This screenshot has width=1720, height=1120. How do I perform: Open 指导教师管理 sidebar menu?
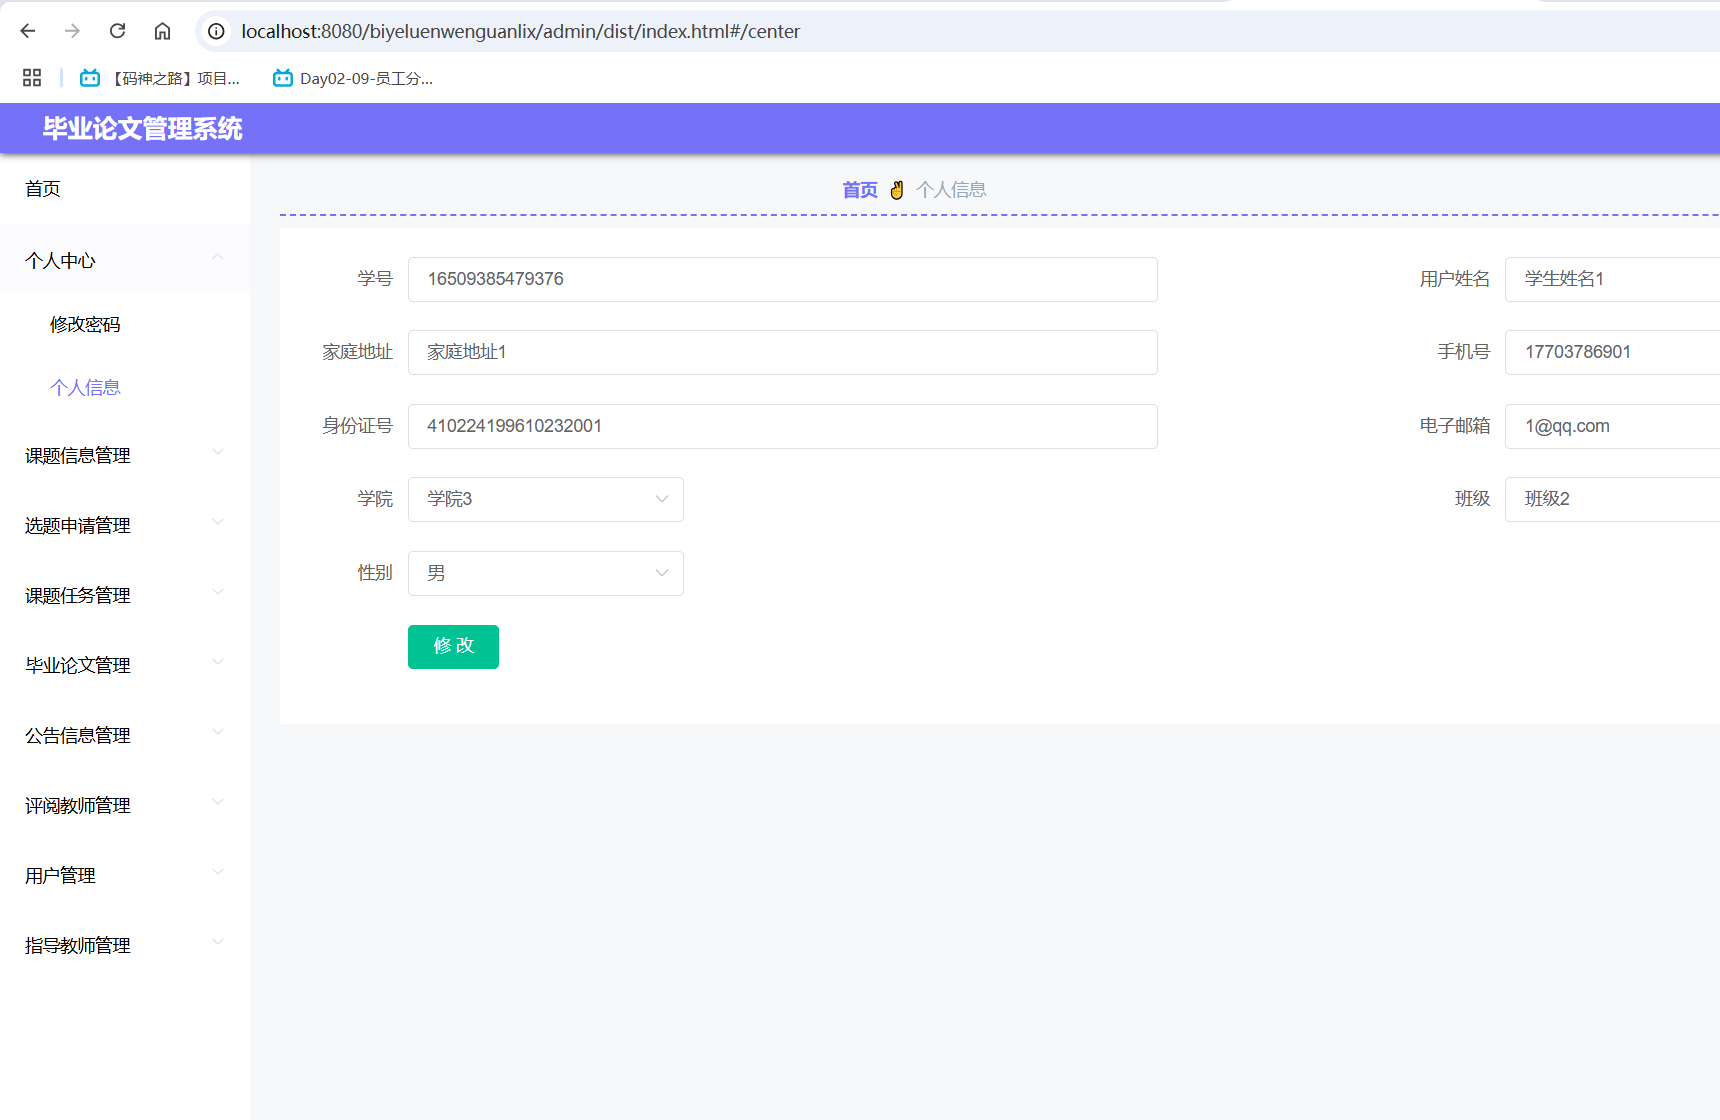tap(125, 946)
